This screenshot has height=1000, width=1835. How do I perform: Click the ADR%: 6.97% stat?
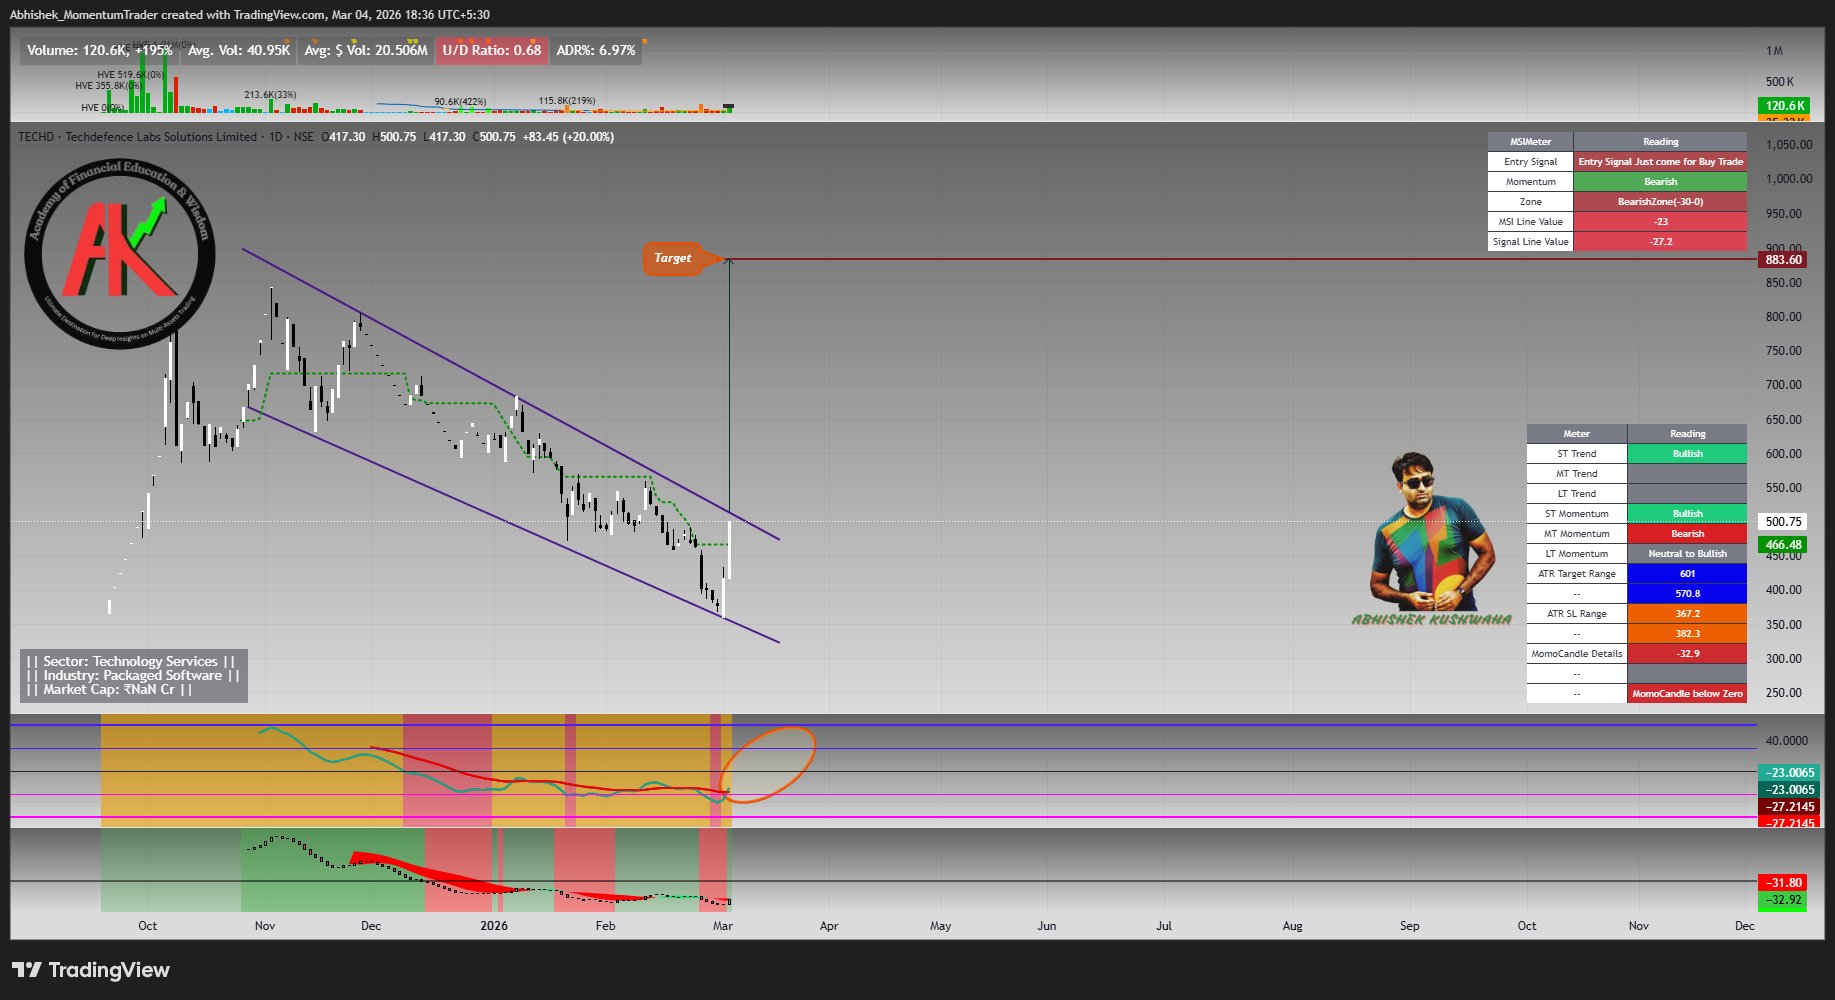596,50
